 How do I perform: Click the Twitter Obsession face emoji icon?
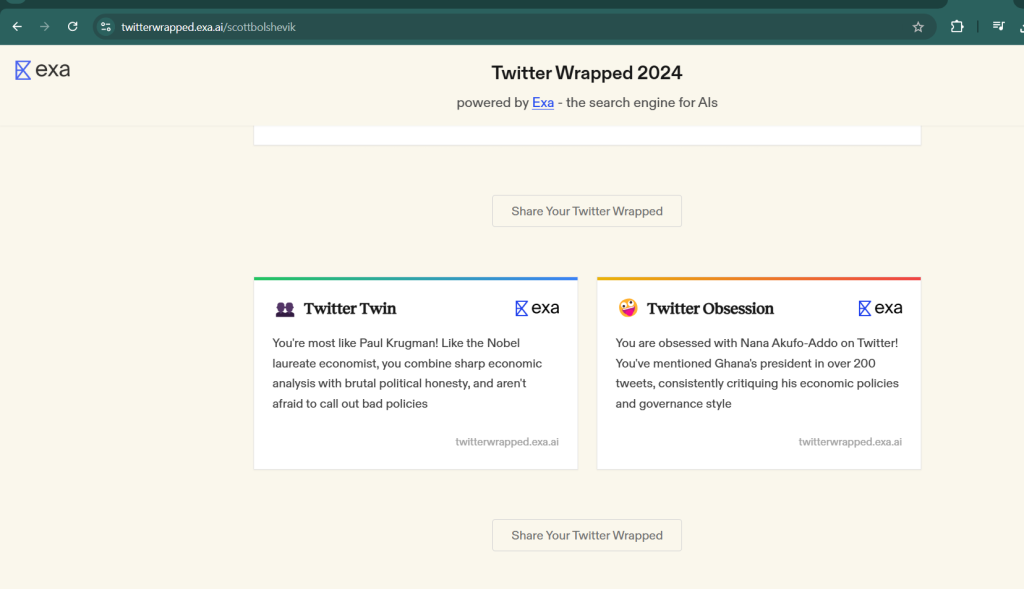pyautogui.click(x=628, y=308)
